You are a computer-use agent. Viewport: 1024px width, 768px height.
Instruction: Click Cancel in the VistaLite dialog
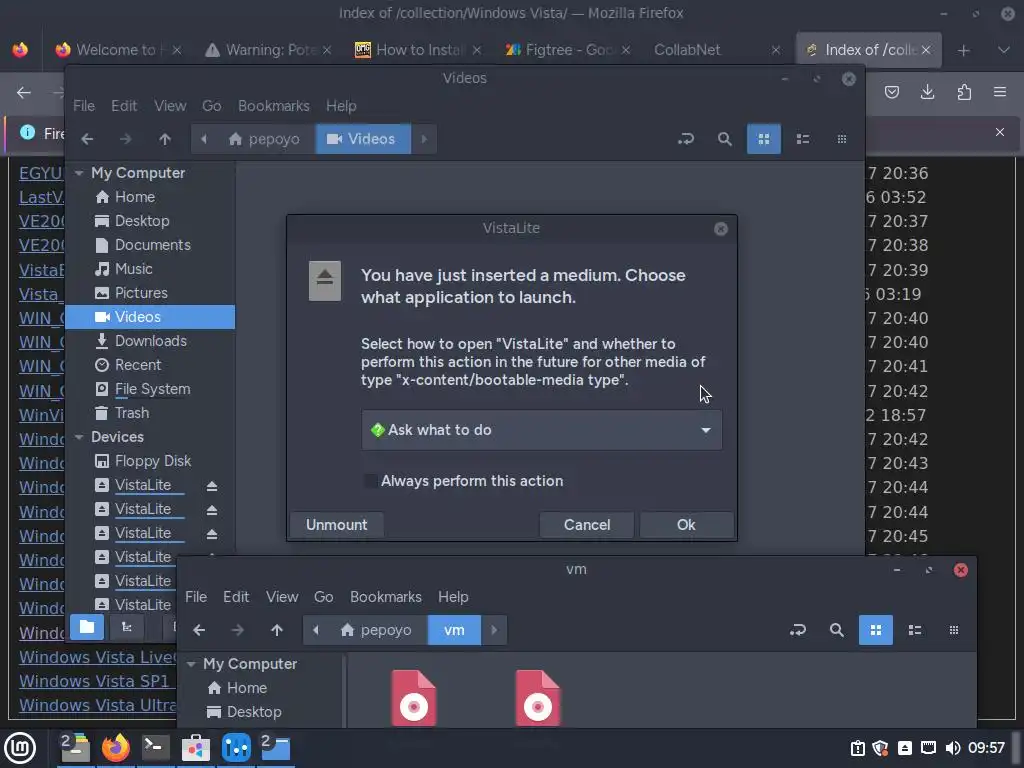[586, 525]
